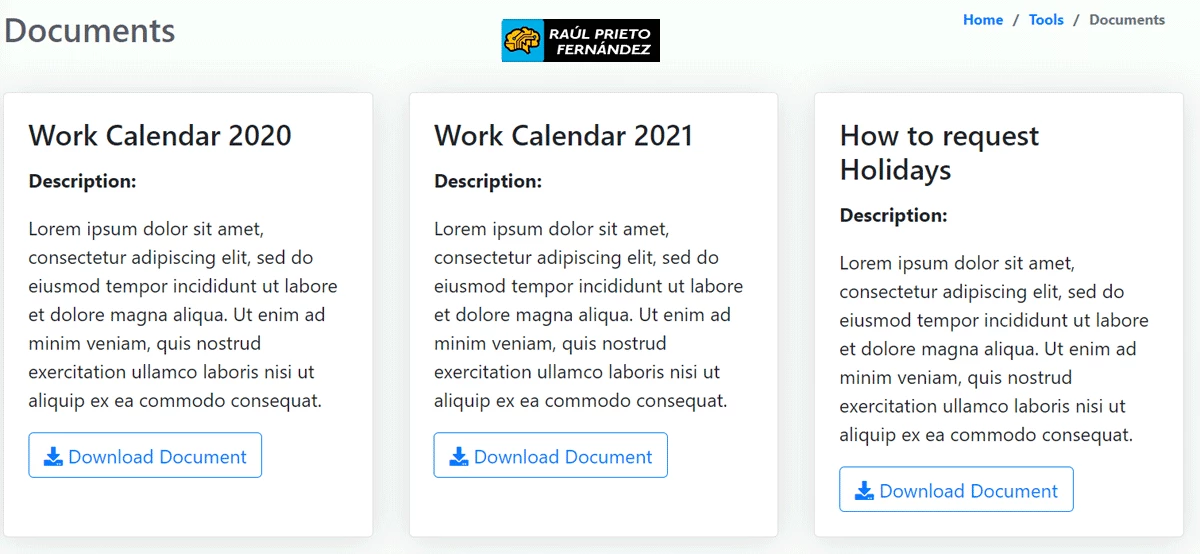Click the Lorem ipsum paragraph in the Work Calendar 2020 card
Viewport: 1200px width, 554px height.
click(x=183, y=315)
